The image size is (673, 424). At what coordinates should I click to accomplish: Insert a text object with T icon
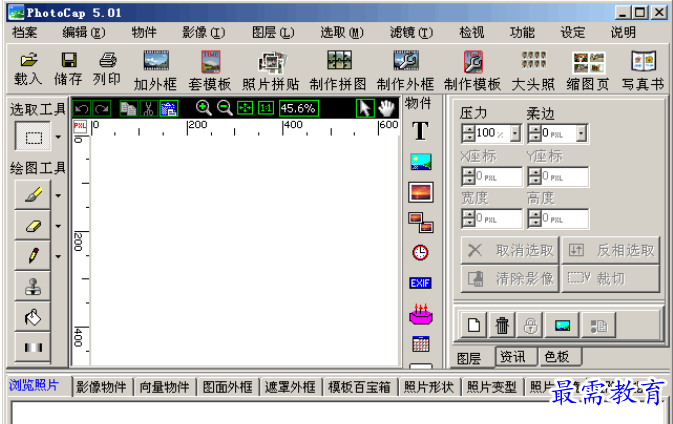click(x=421, y=130)
